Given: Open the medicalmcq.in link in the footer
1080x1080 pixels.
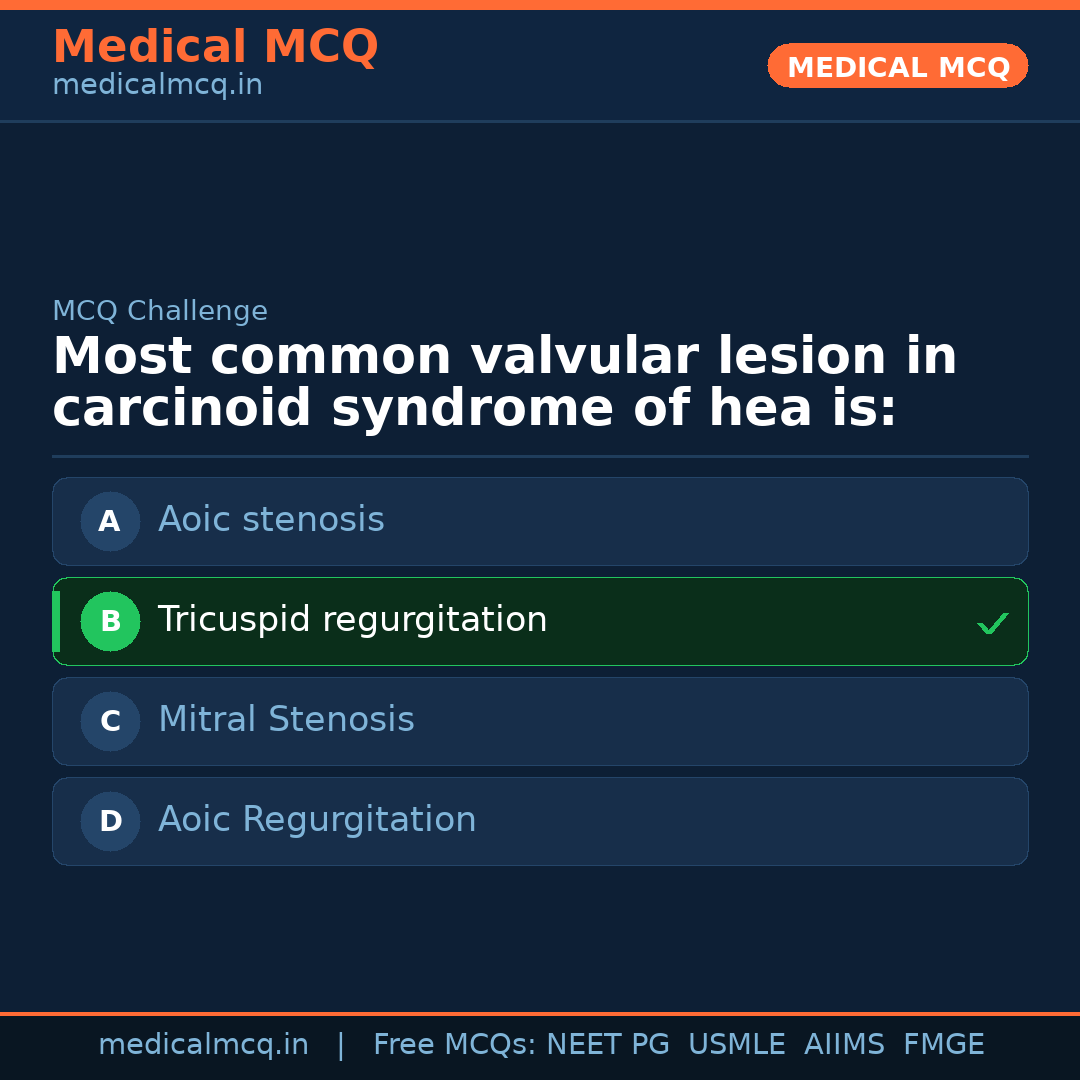Looking at the screenshot, I should point(203,1045).
